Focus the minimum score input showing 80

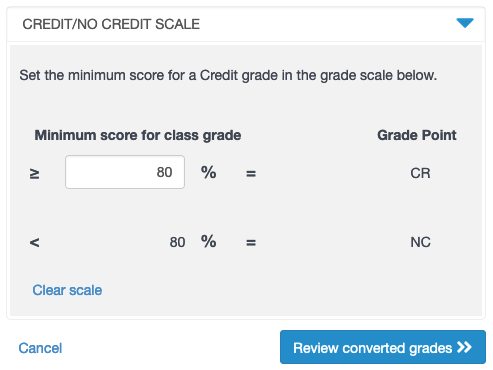coord(125,172)
